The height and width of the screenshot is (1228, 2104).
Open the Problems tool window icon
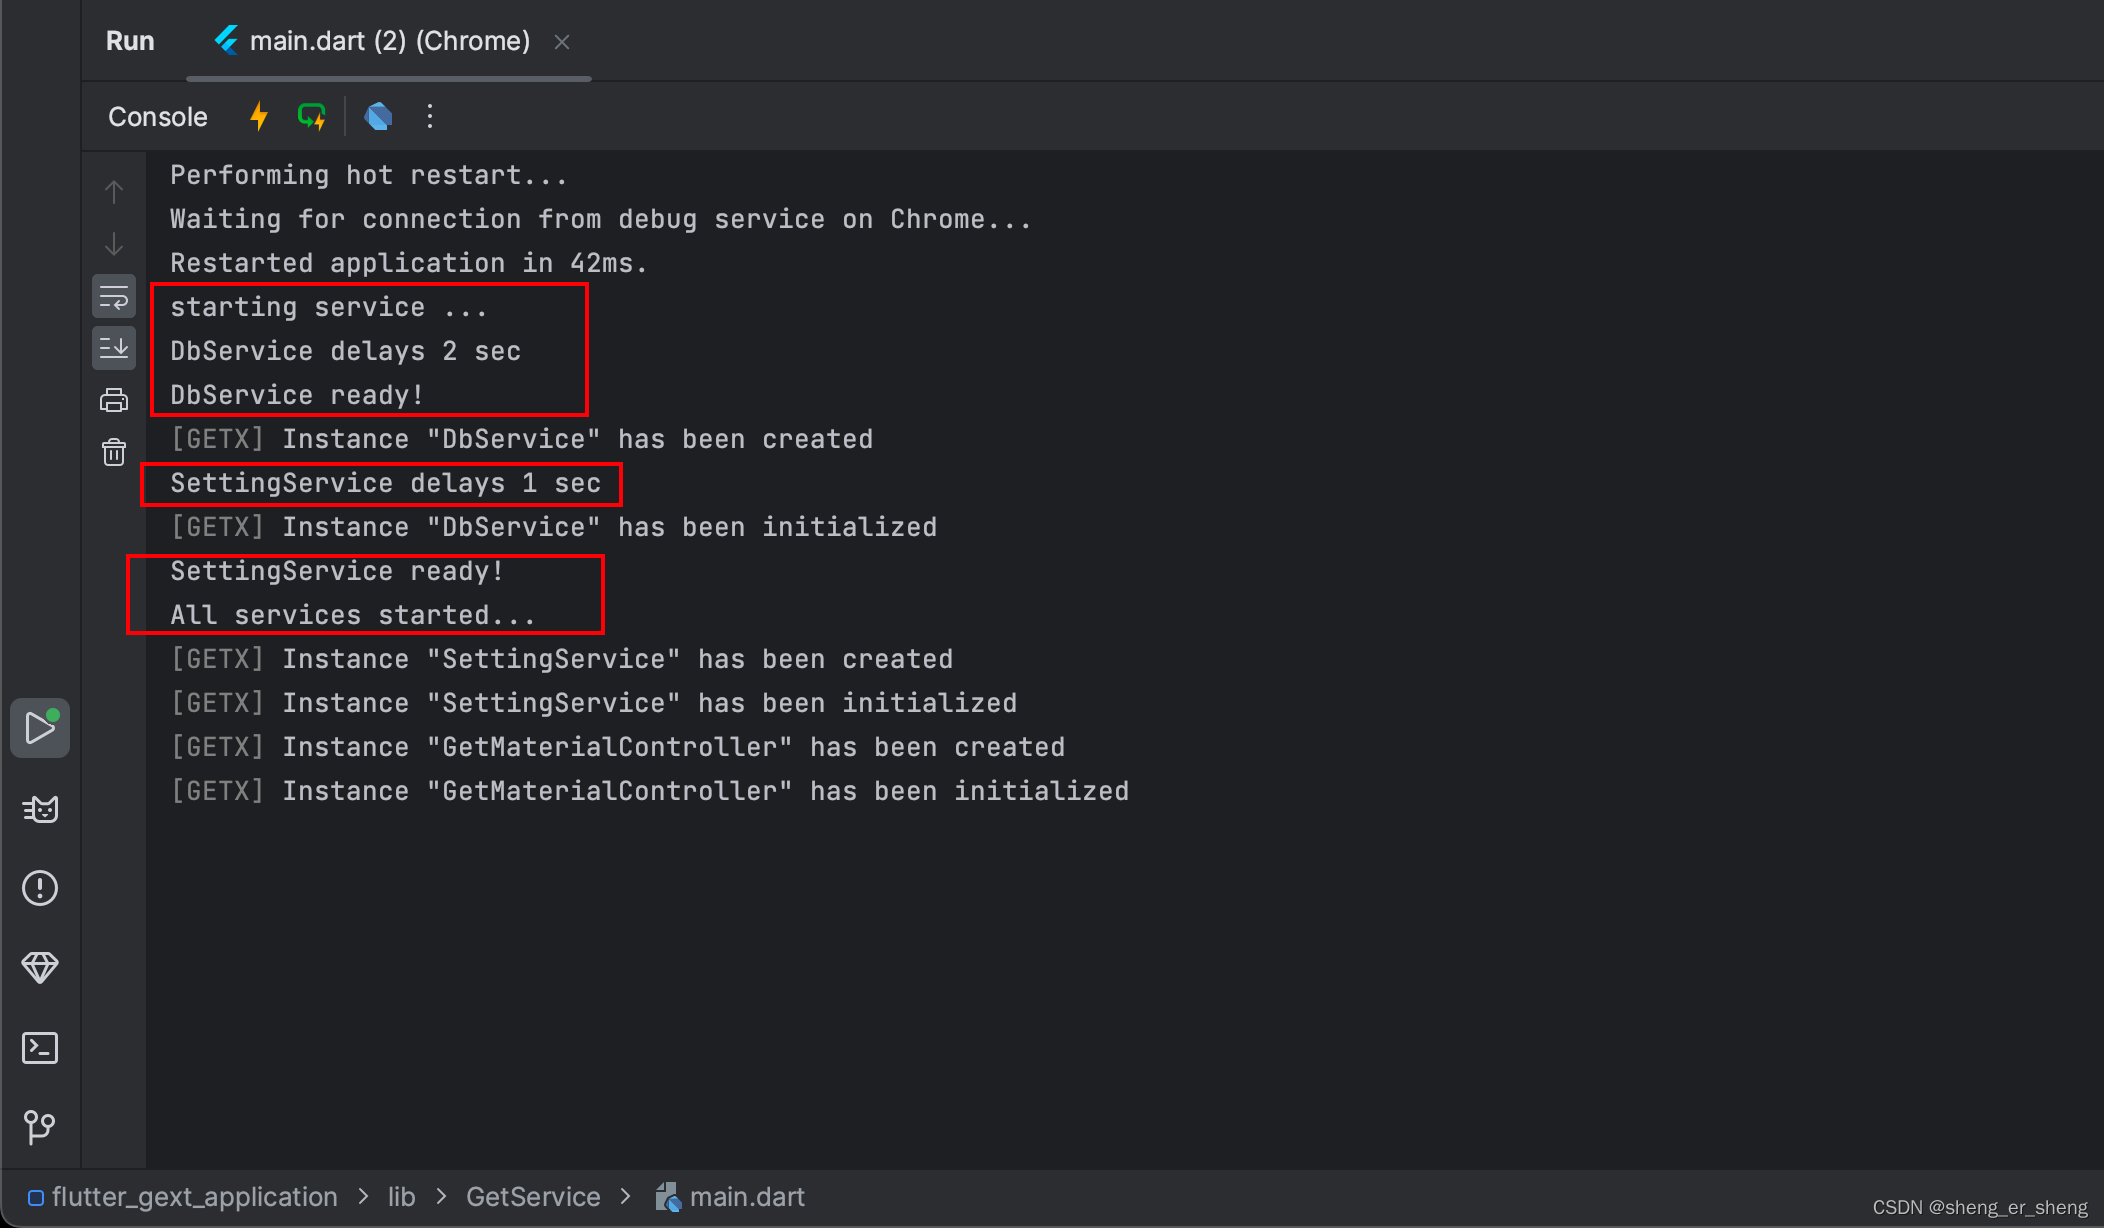[x=40, y=888]
